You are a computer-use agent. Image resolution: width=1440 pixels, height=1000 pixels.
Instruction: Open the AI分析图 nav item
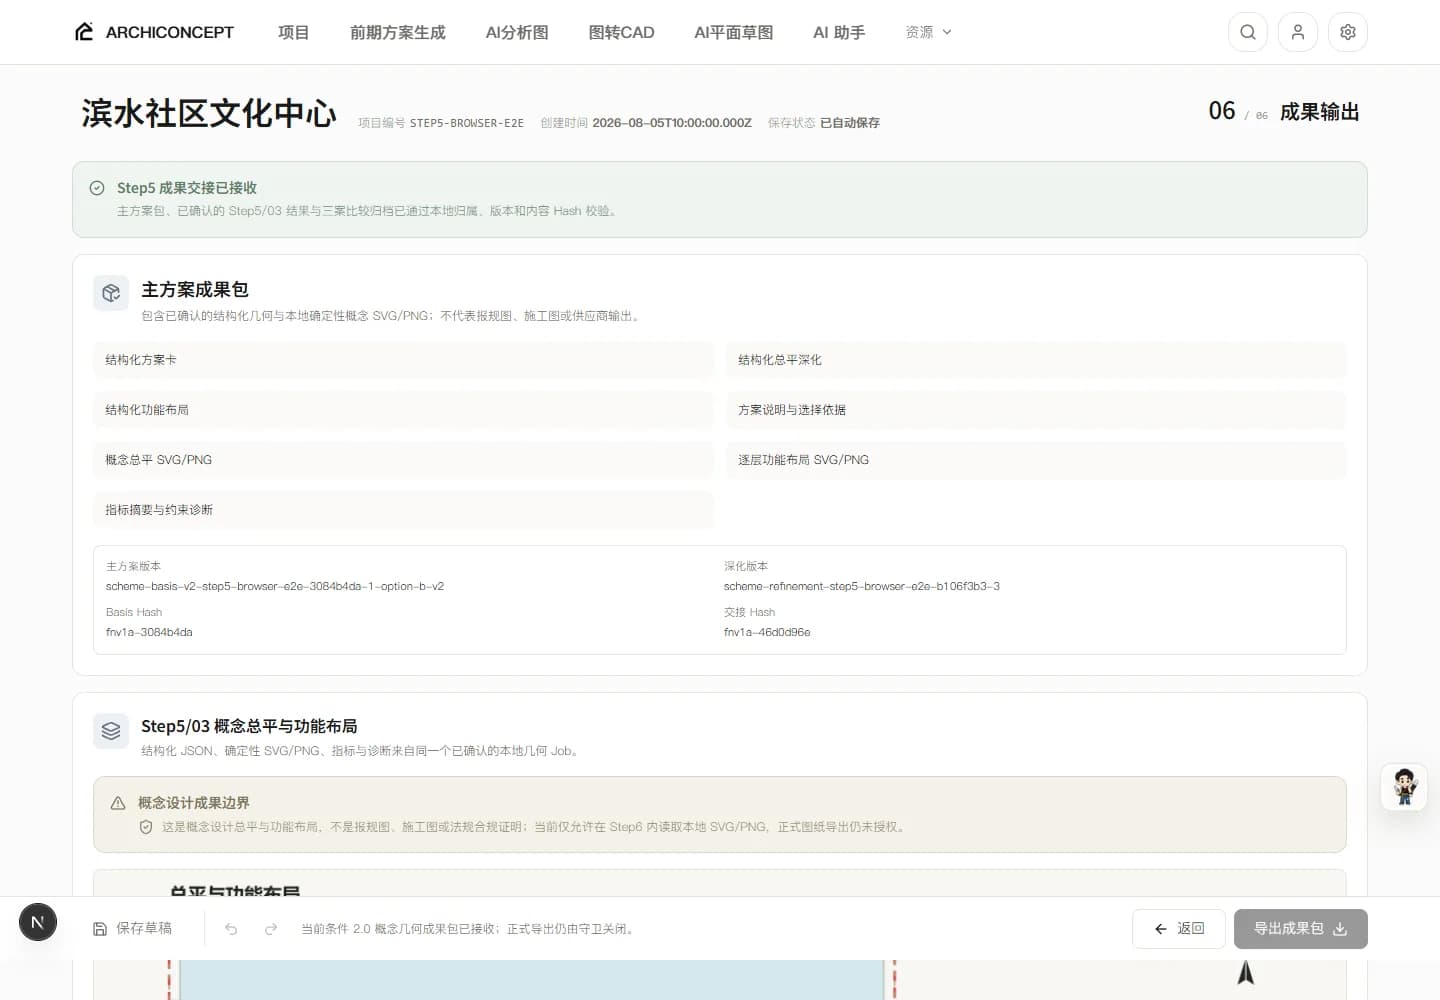point(517,32)
